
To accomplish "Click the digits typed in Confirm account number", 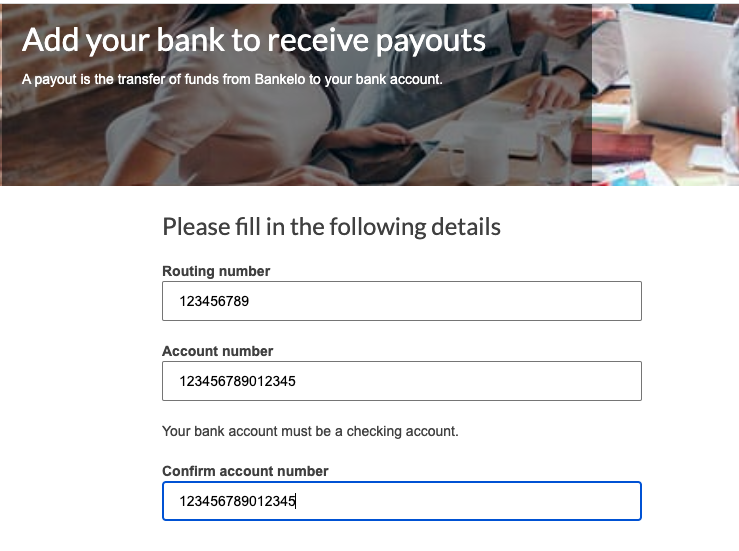I will coord(237,501).
